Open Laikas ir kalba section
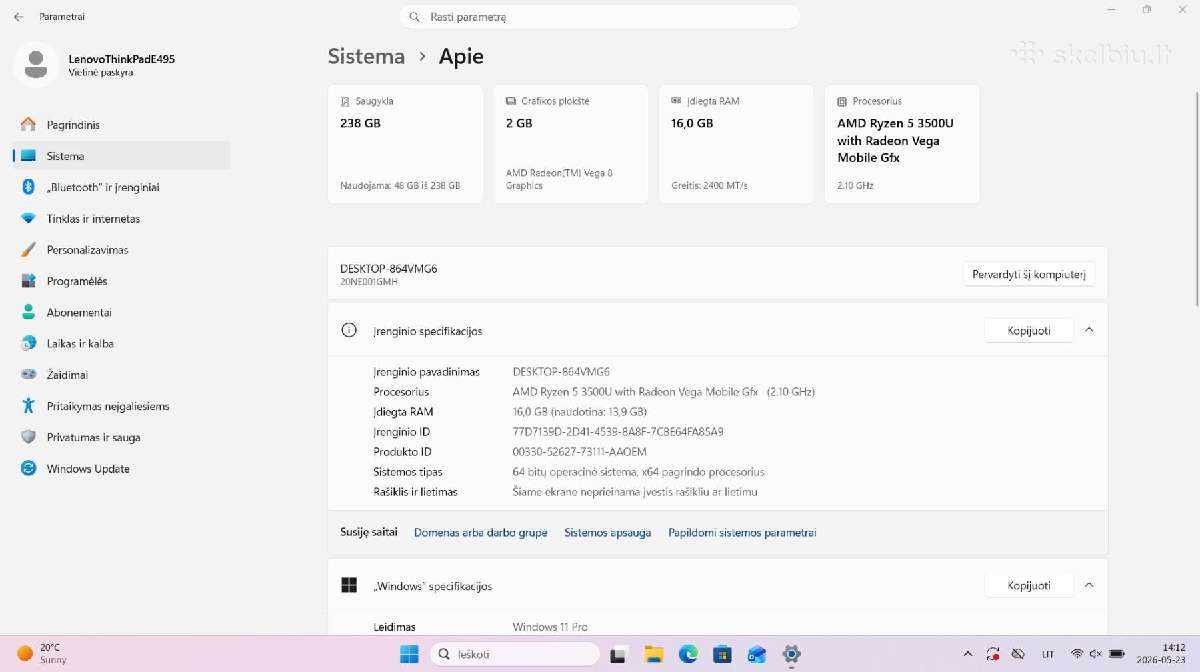The height and width of the screenshot is (672, 1200). tap(121, 343)
